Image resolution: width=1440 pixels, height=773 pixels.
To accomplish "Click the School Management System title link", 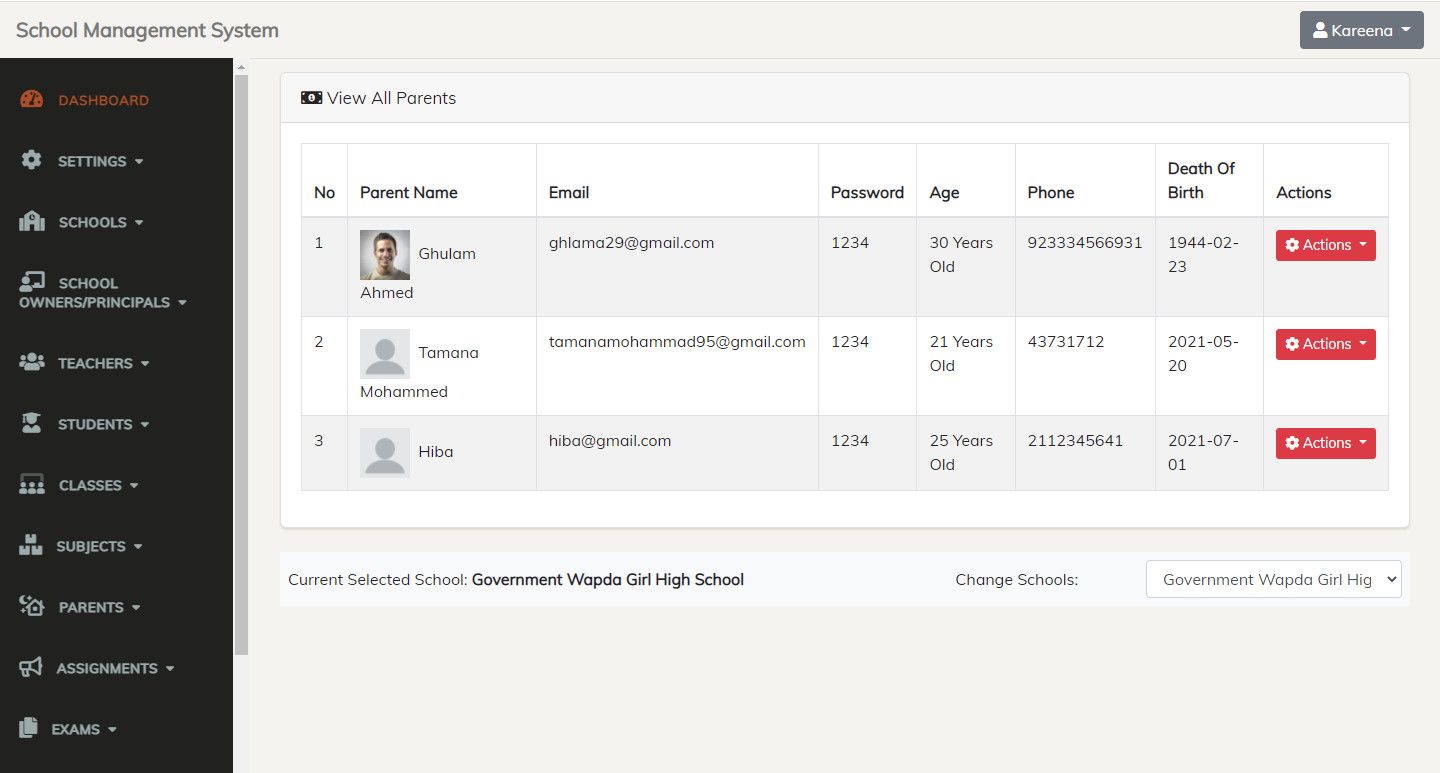I will [147, 30].
